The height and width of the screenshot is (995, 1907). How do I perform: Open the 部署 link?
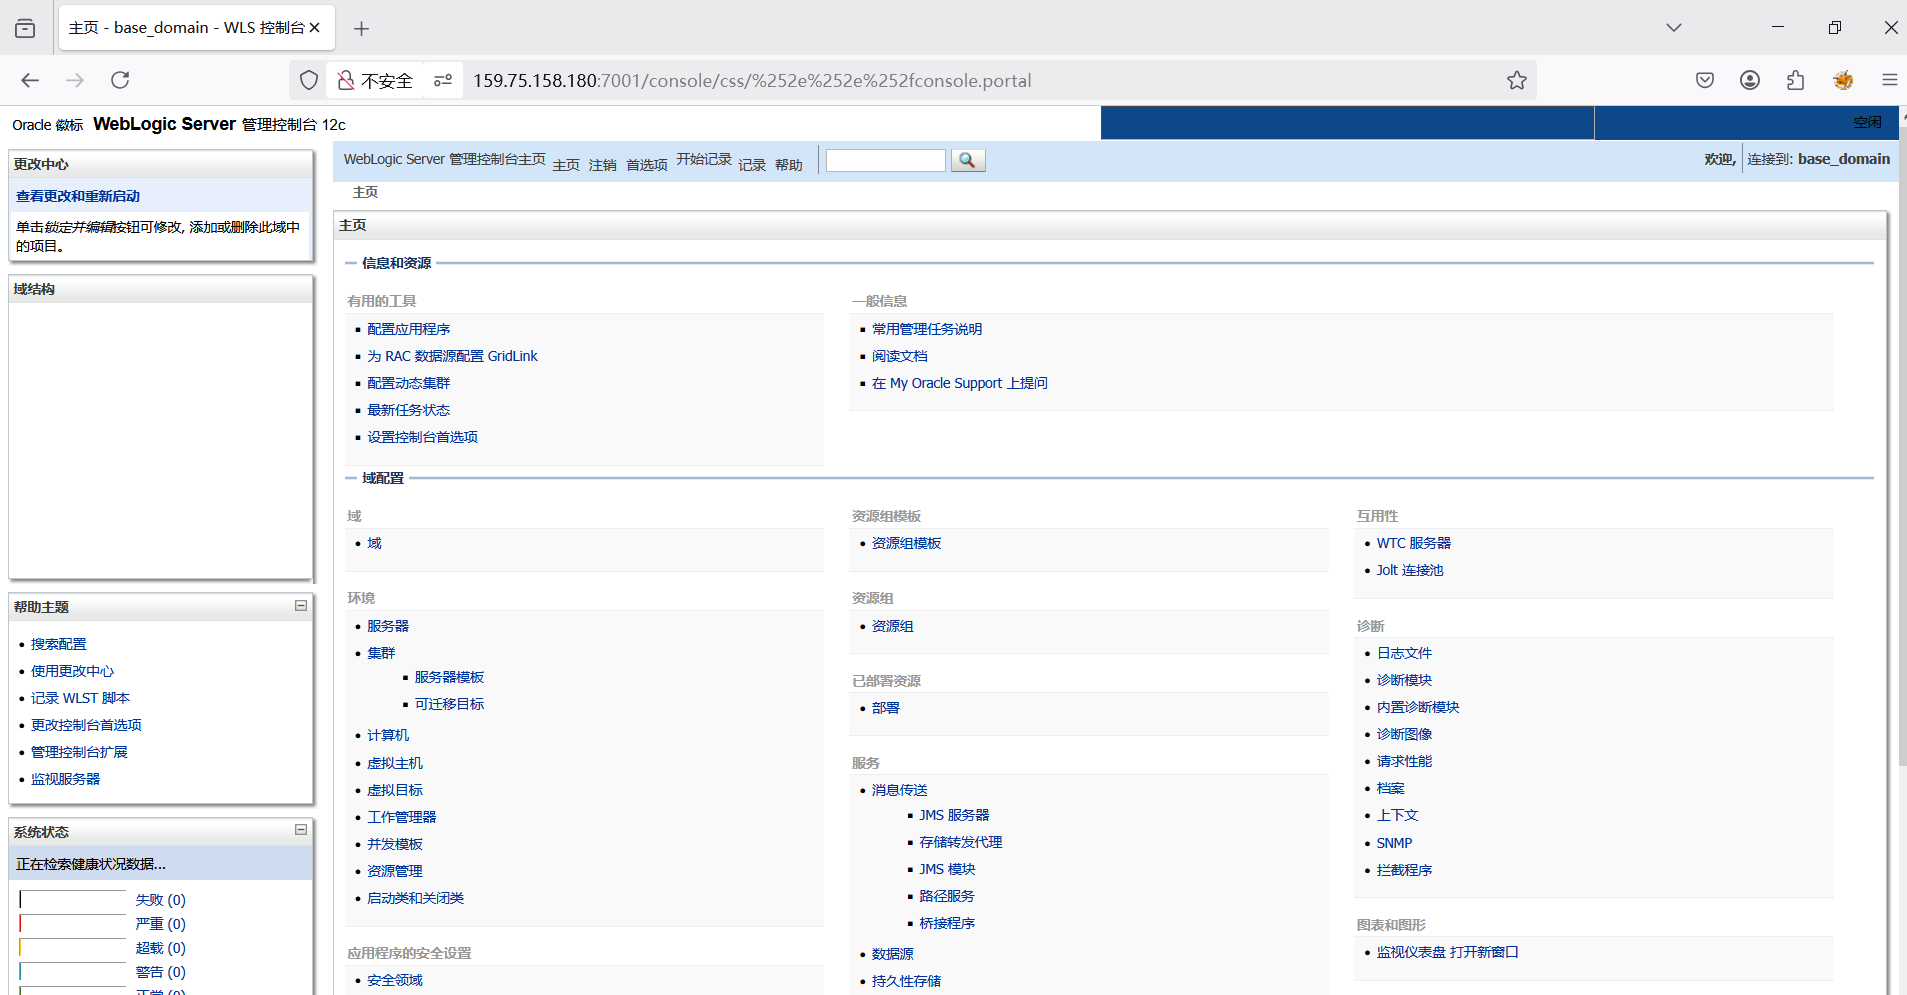click(x=886, y=708)
